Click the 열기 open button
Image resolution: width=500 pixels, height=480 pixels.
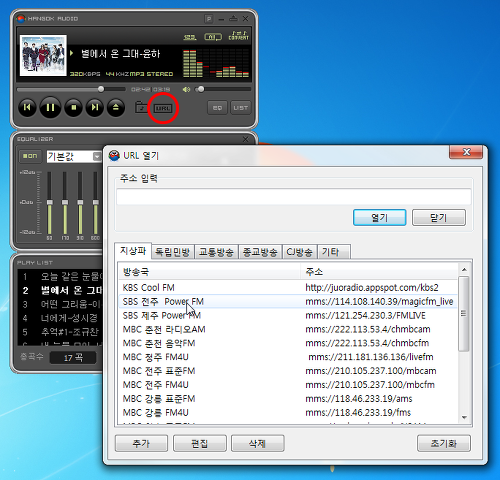[380, 218]
